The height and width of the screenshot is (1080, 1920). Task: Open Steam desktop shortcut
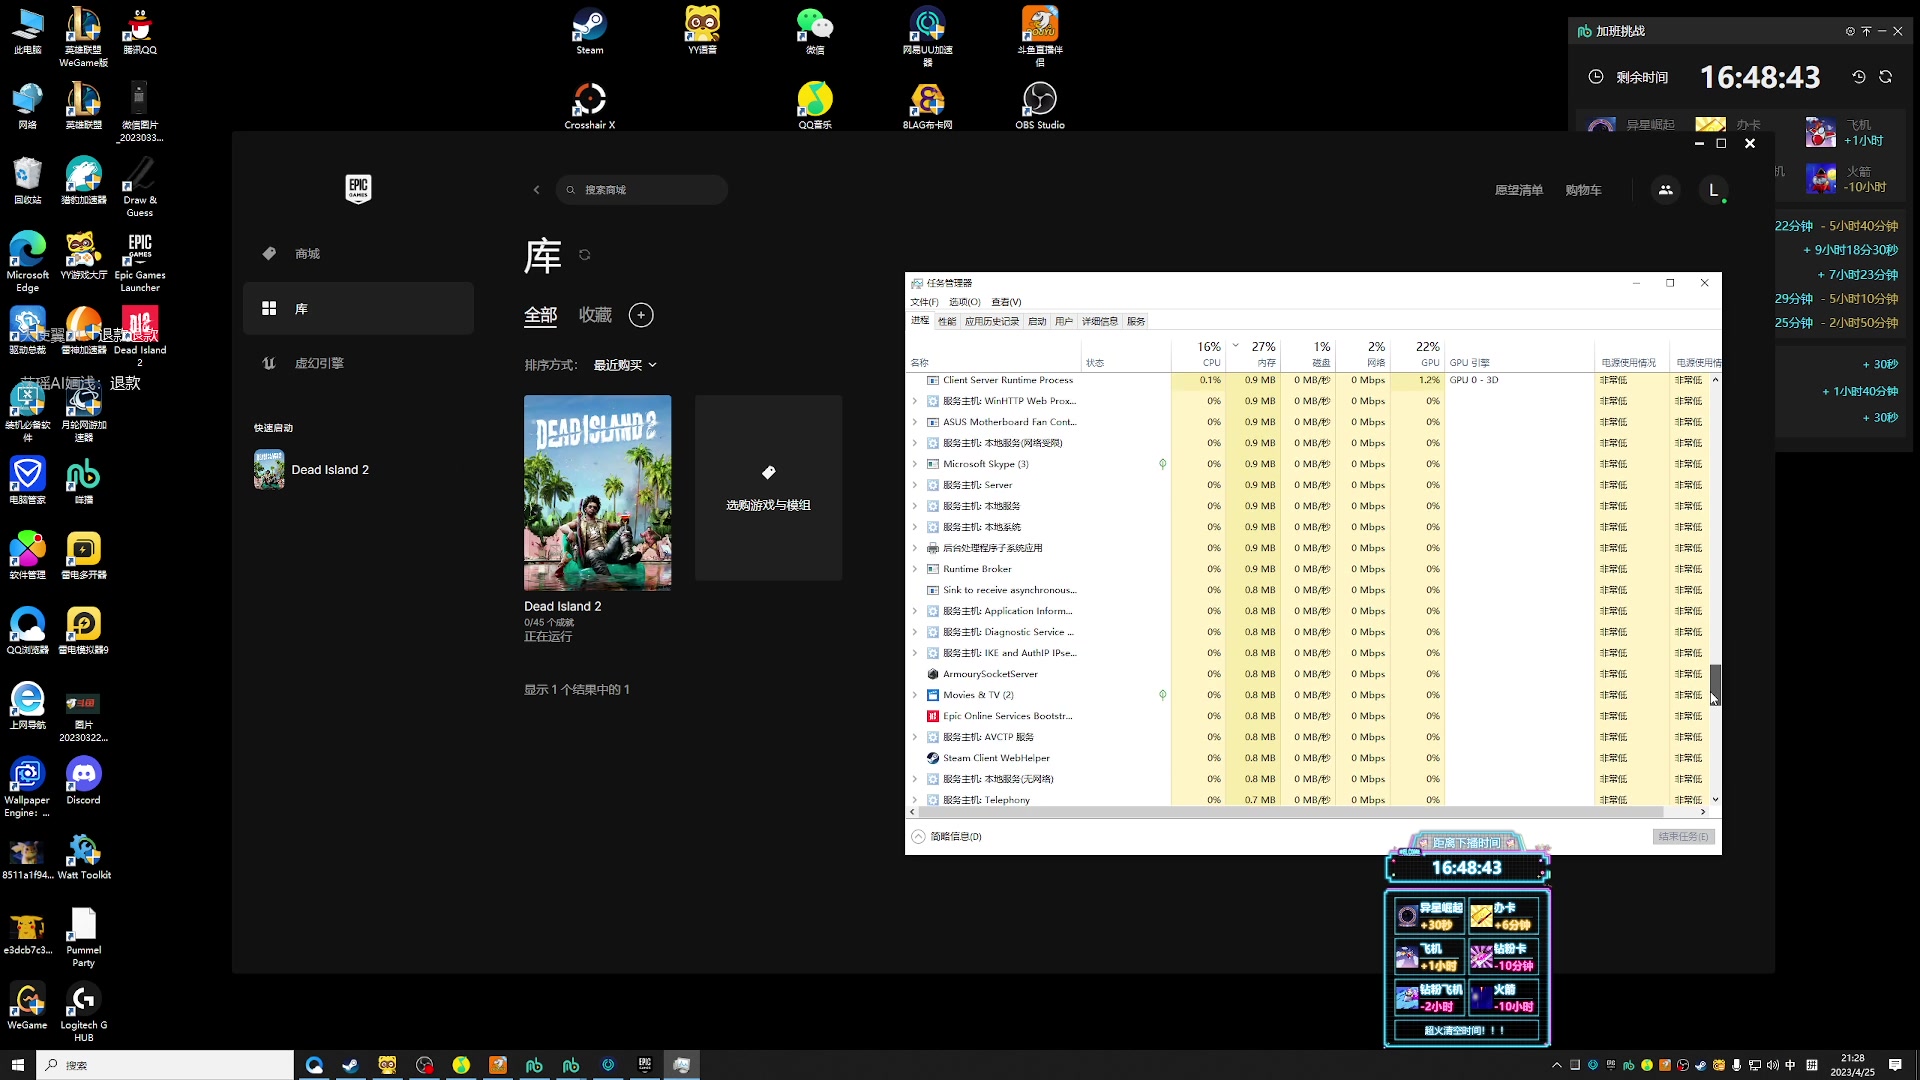[x=590, y=31]
